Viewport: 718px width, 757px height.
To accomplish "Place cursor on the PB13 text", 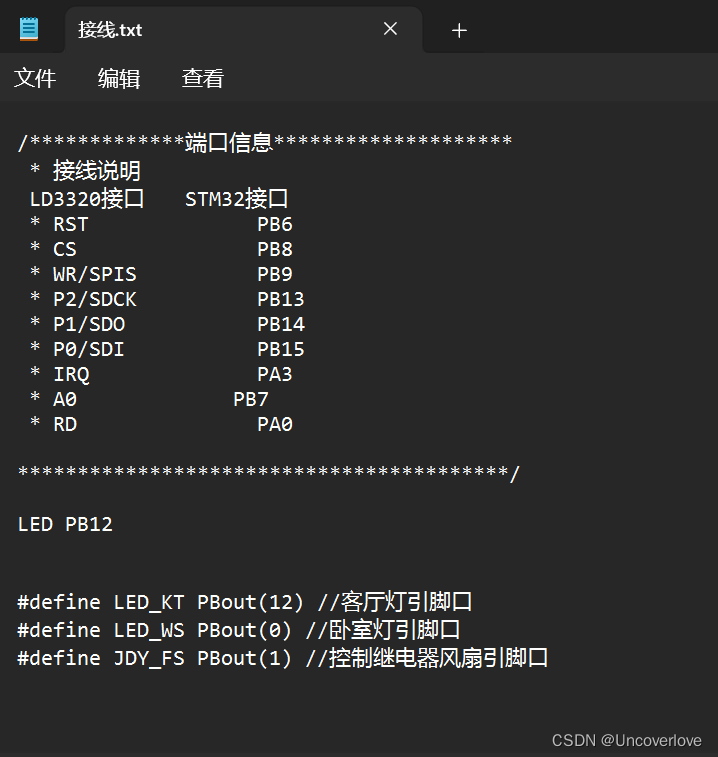I will pyautogui.click(x=281, y=299).
